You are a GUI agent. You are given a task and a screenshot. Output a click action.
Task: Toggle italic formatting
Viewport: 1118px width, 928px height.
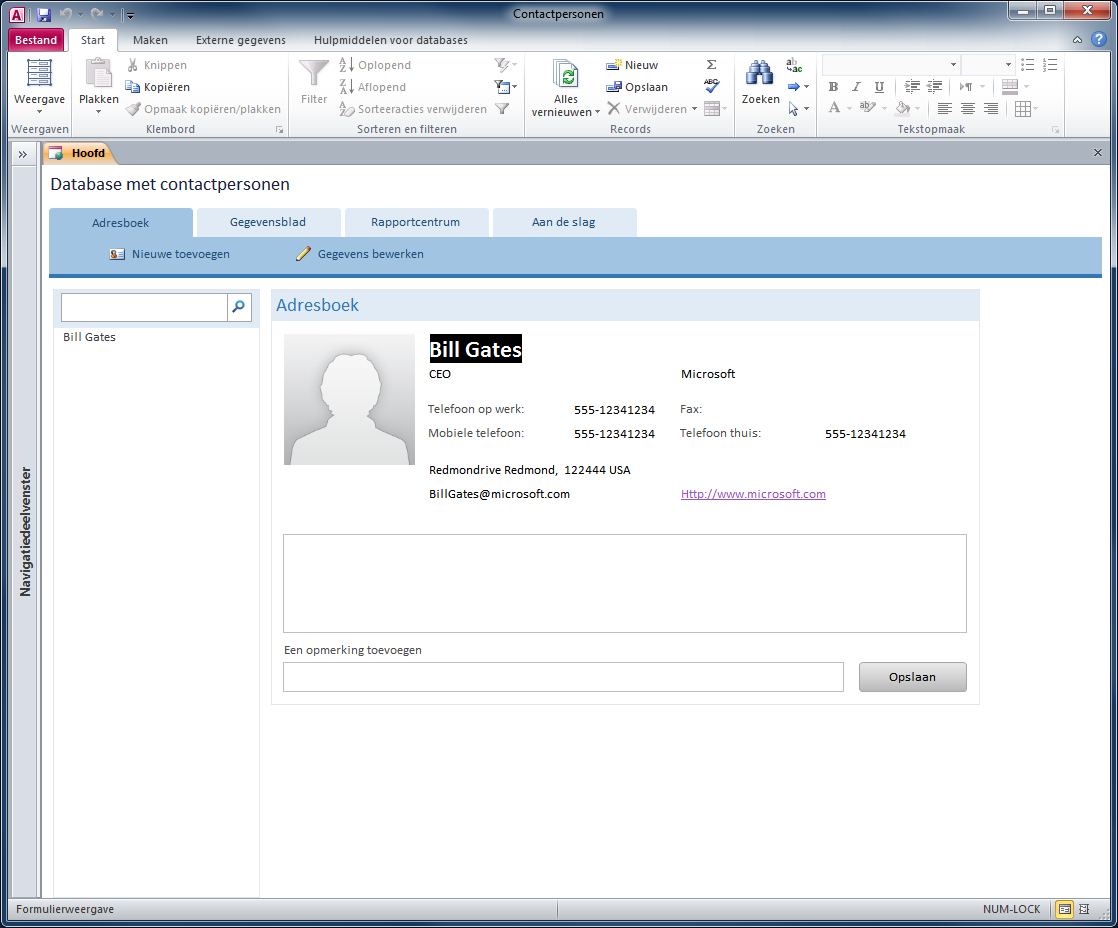tap(856, 87)
